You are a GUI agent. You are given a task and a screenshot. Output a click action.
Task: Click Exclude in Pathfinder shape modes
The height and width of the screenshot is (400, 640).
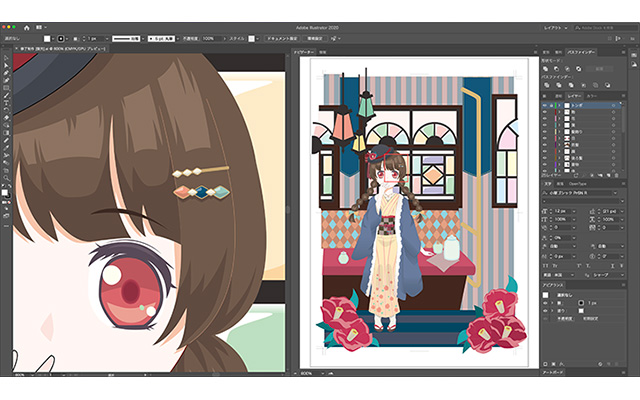point(578,69)
